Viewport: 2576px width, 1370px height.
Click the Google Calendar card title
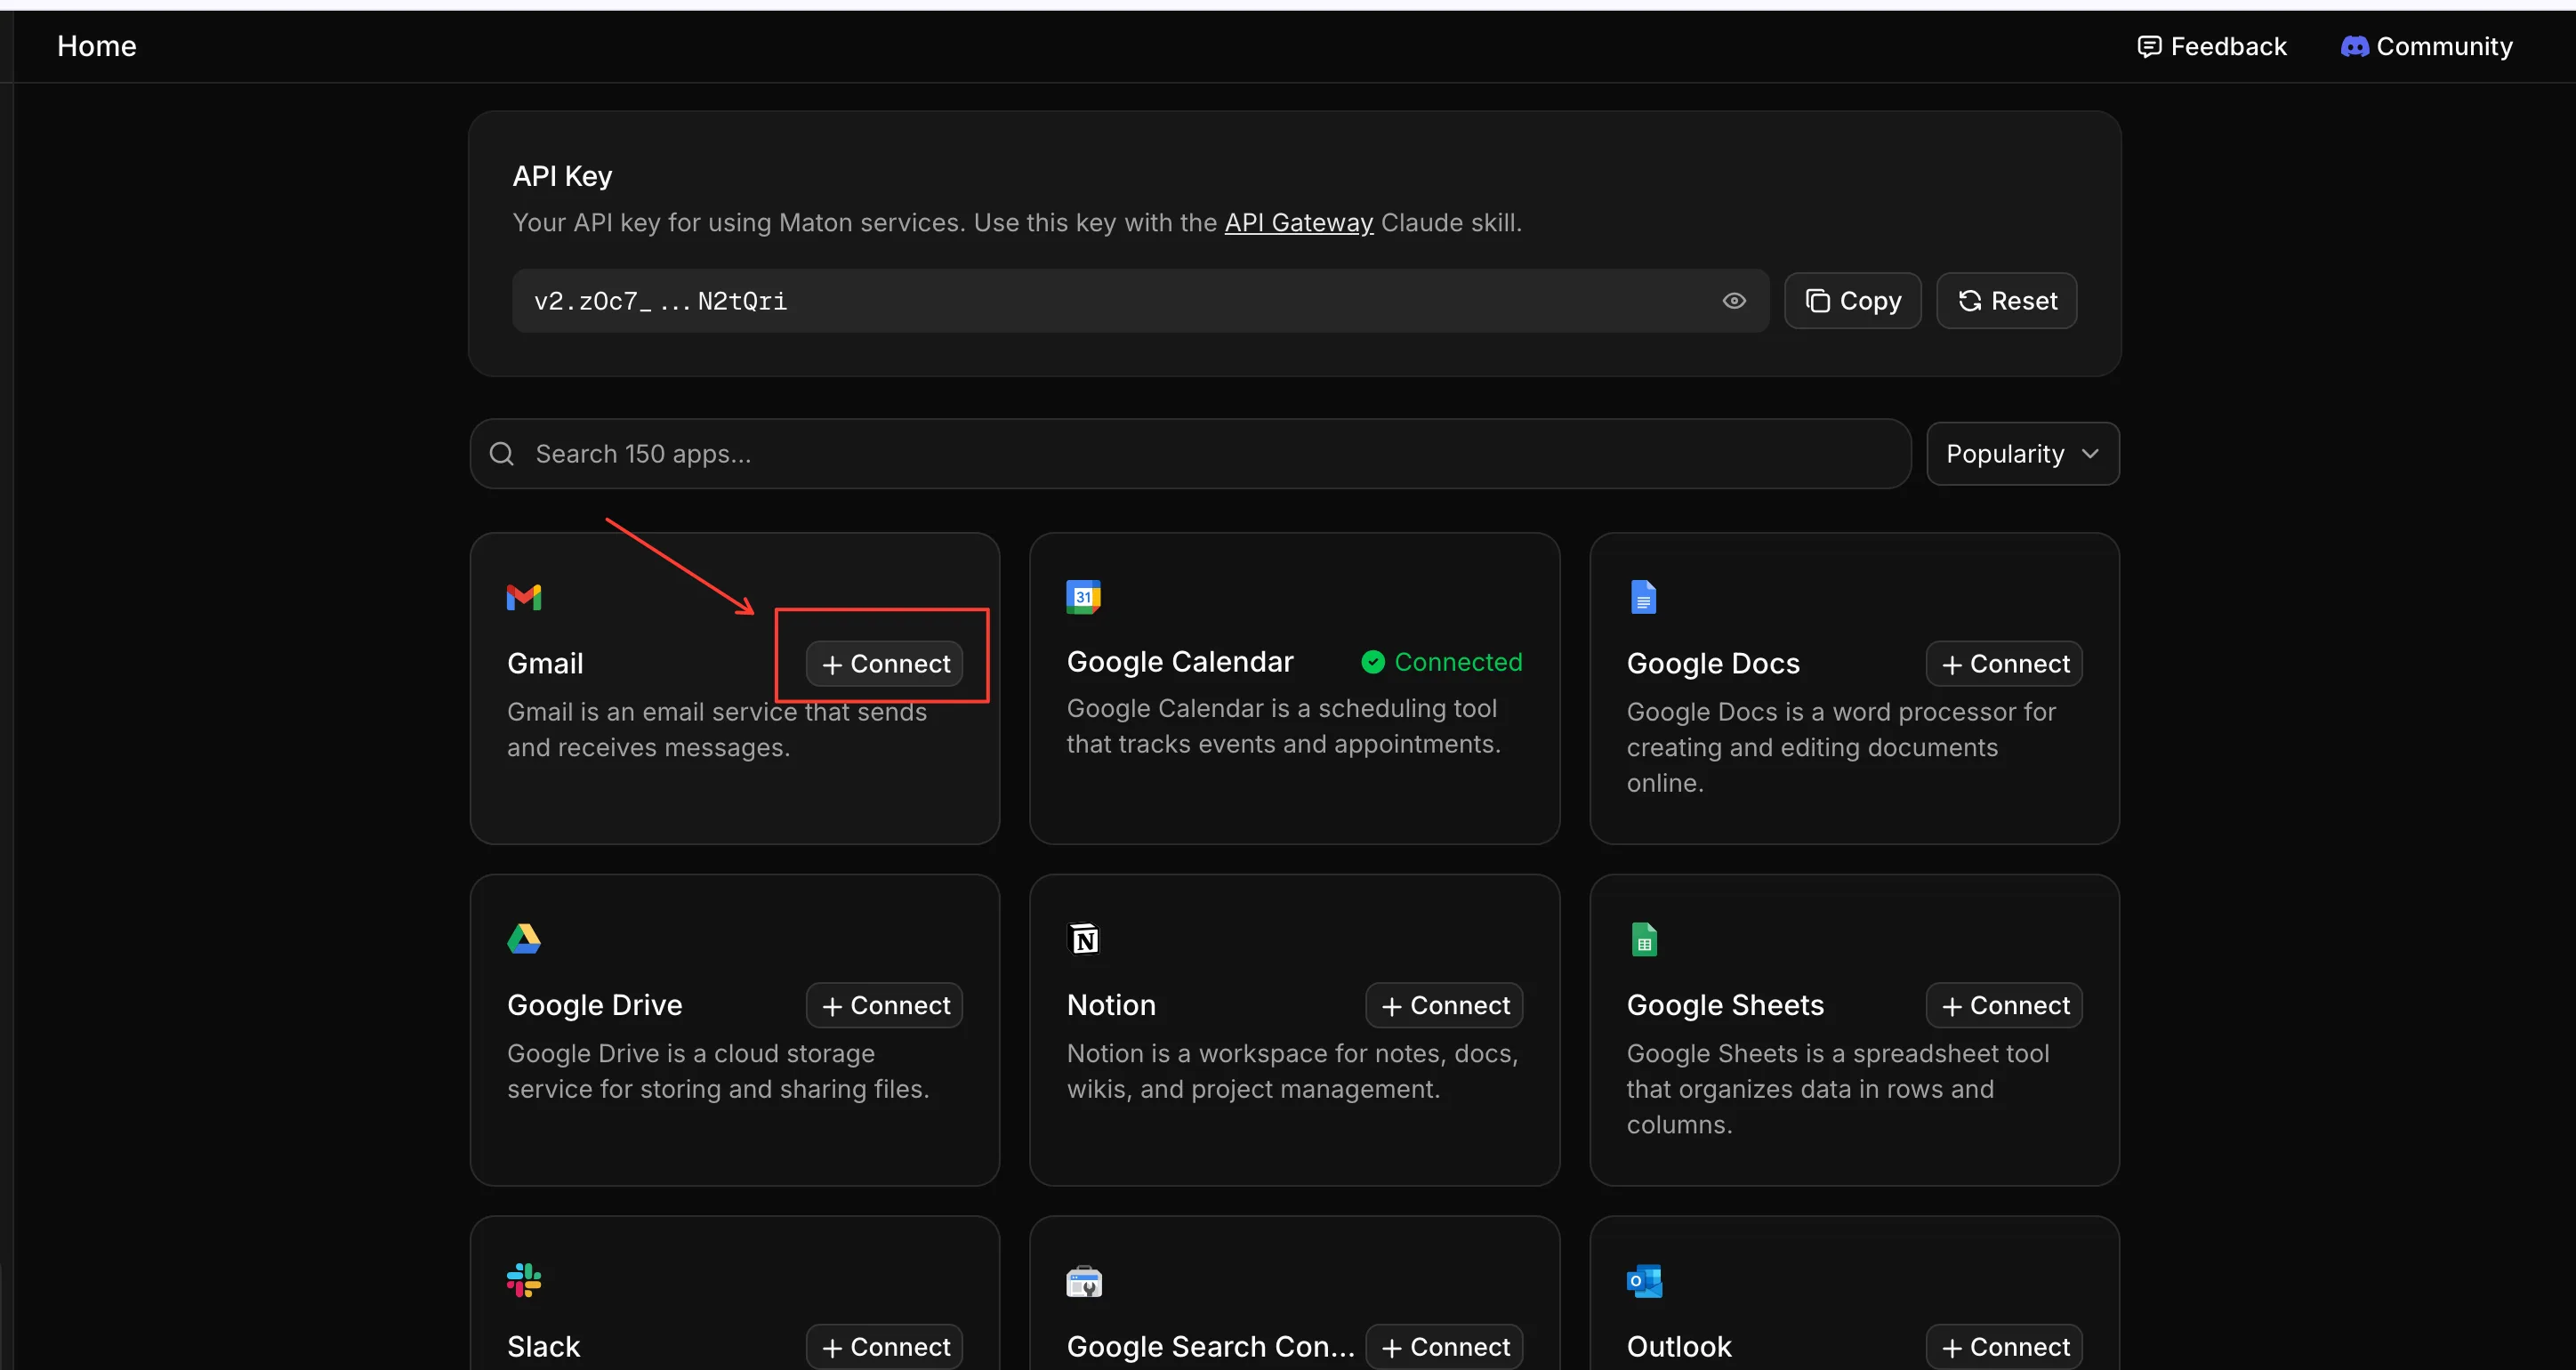point(1180,662)
